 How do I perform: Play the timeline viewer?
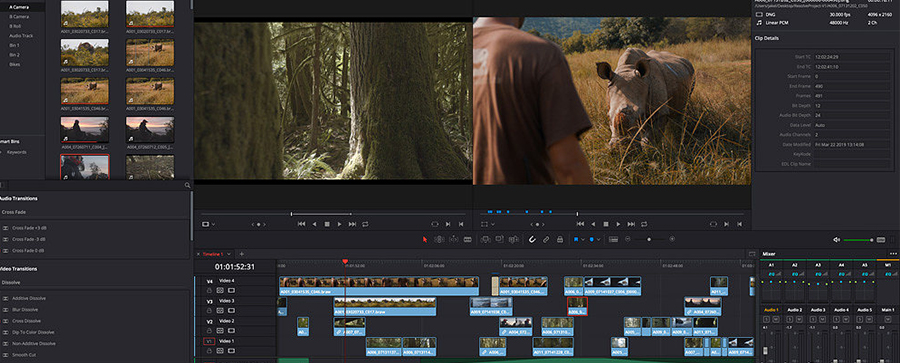618,224
